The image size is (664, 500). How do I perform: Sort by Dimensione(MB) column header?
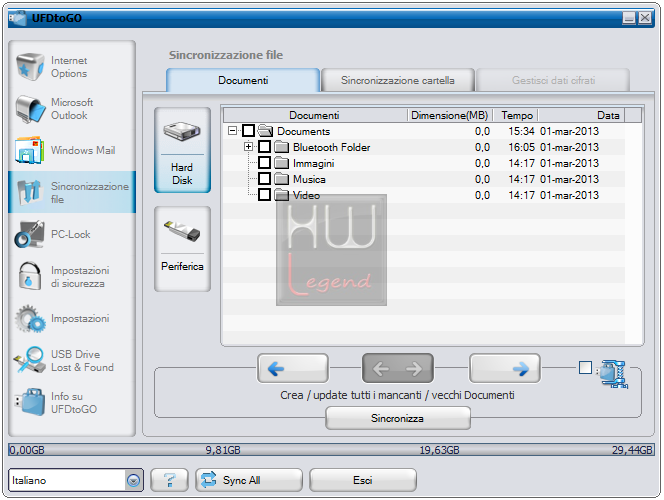coord(450,115)
